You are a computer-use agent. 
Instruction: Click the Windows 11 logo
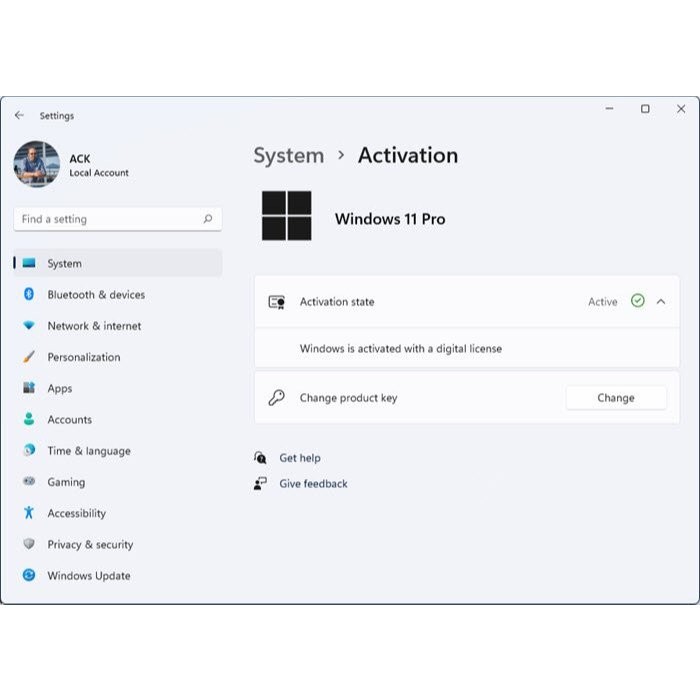(287, 216)
